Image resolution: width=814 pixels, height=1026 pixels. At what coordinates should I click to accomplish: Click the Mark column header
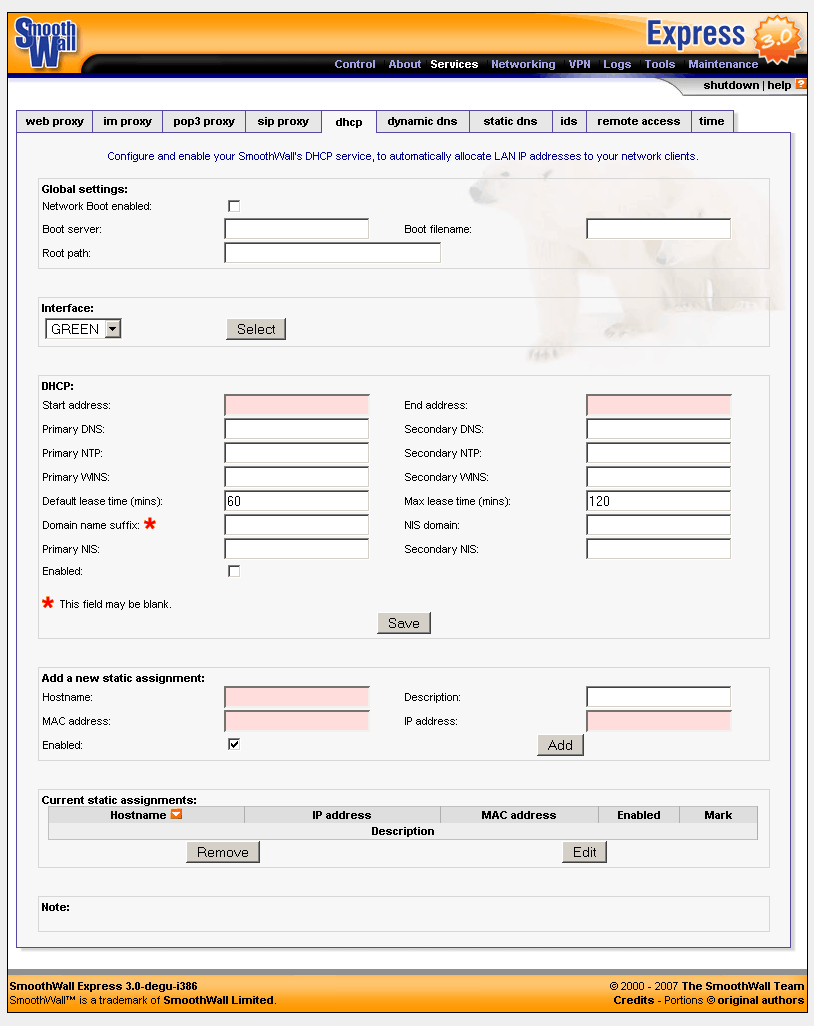[718, 815]
